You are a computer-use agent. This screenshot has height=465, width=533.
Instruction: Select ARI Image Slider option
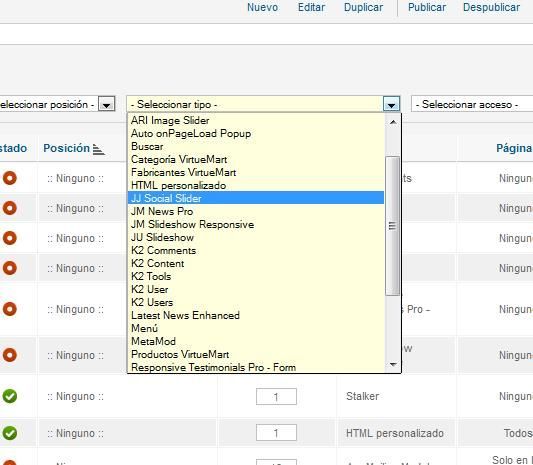[x=256, y=120]
